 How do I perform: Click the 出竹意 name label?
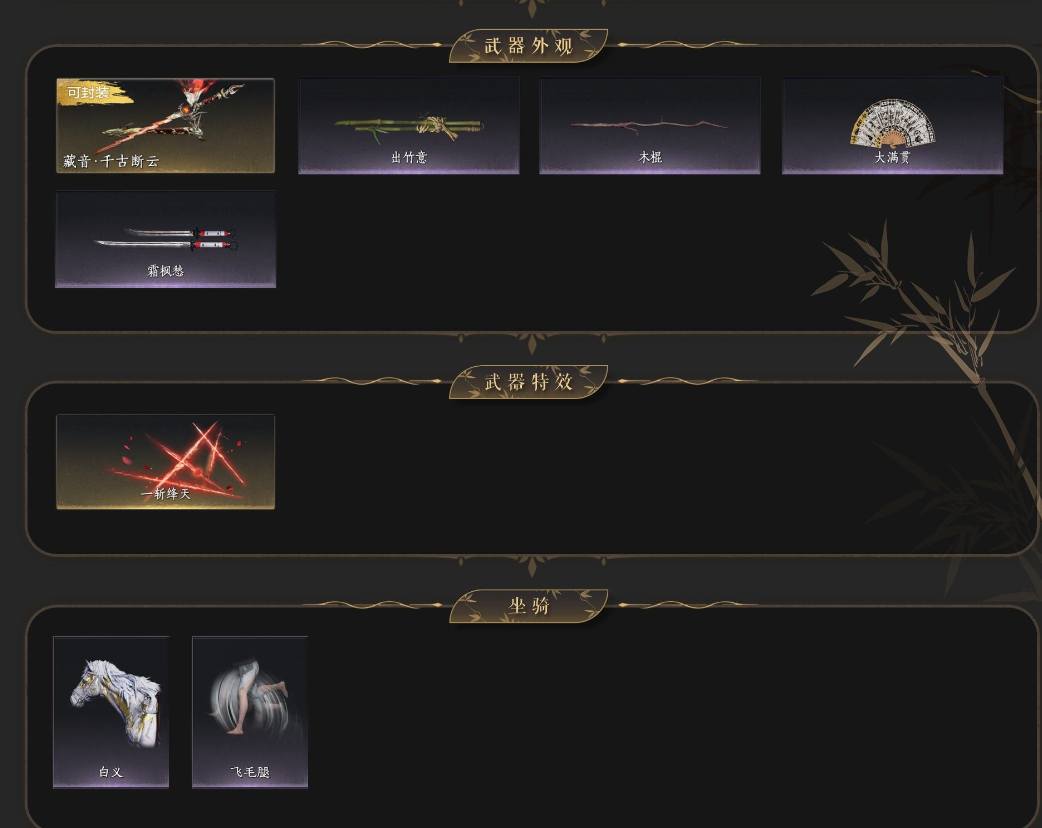coord(409,157)
